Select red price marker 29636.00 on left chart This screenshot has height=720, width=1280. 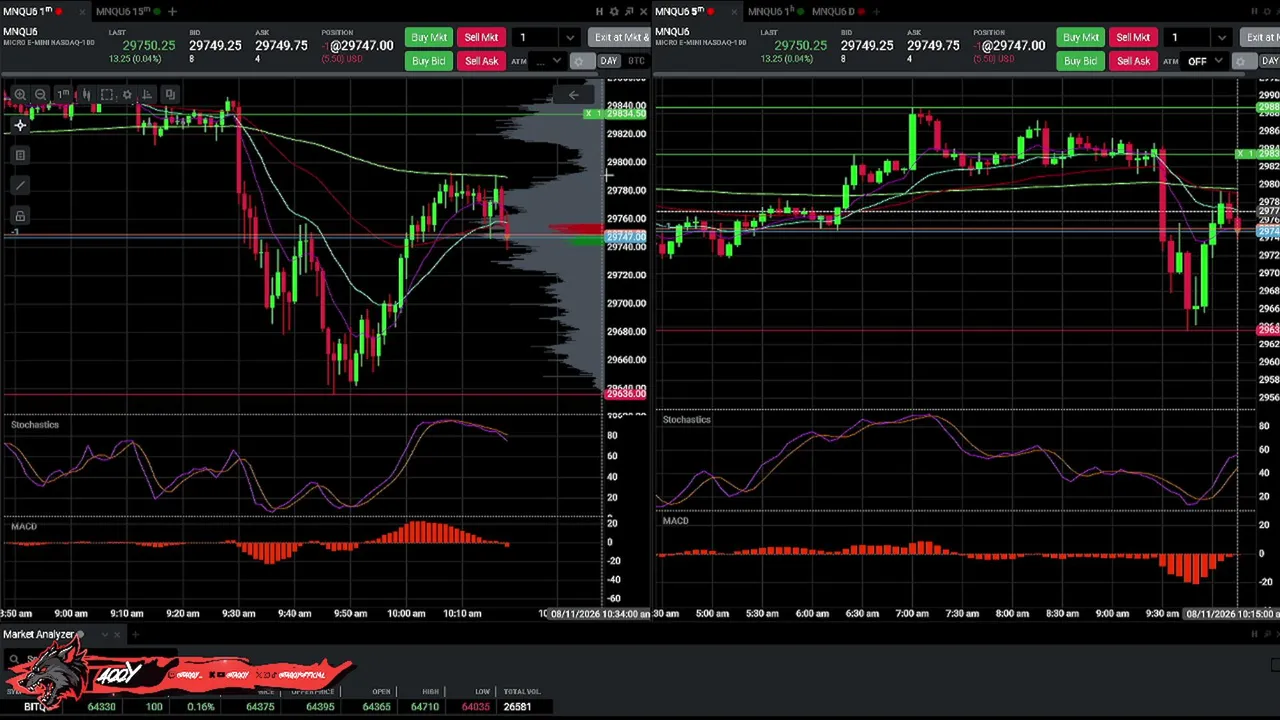point(626,394)
